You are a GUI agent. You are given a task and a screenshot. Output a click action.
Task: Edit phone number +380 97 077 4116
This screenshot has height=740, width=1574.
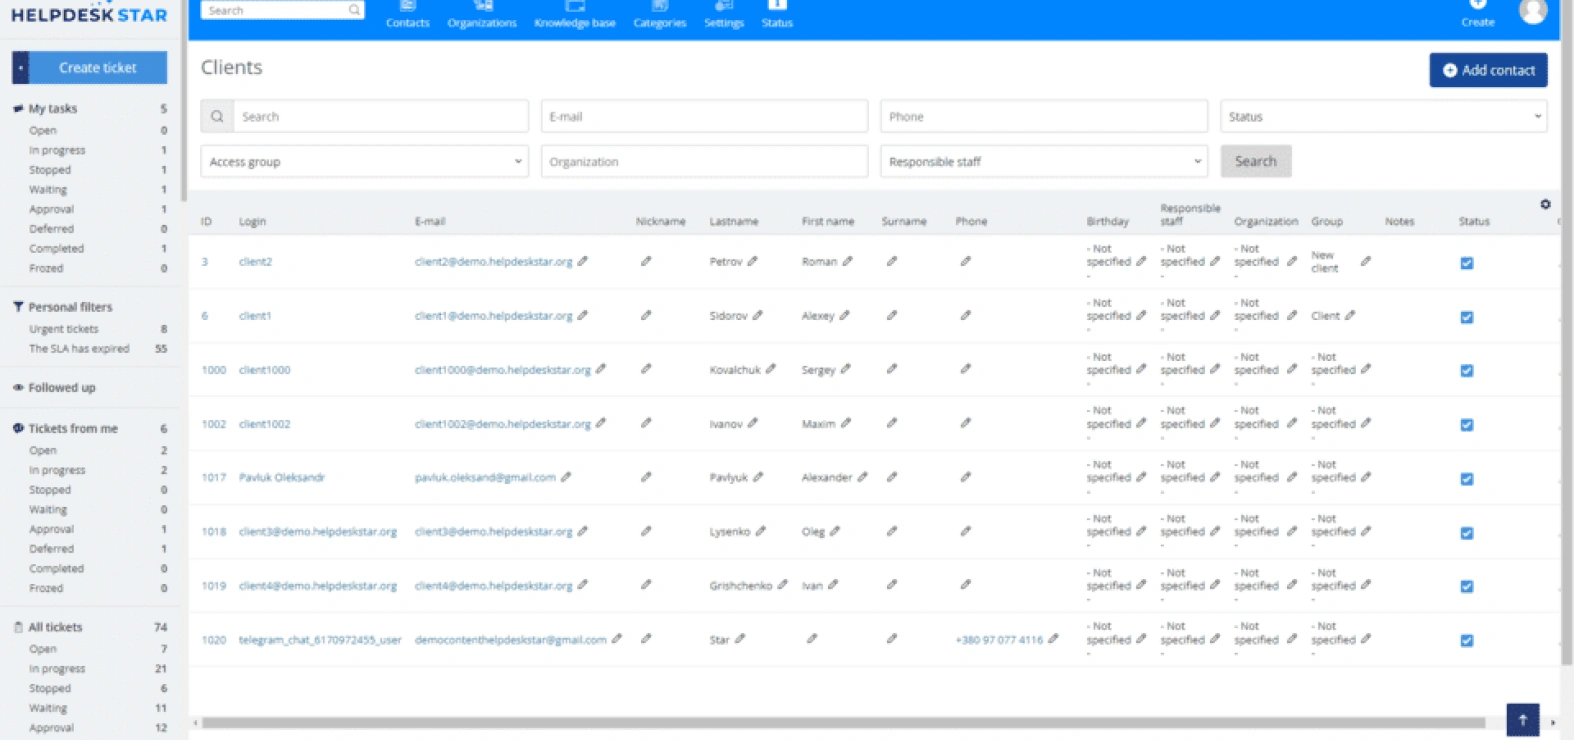coord(1053,639)
